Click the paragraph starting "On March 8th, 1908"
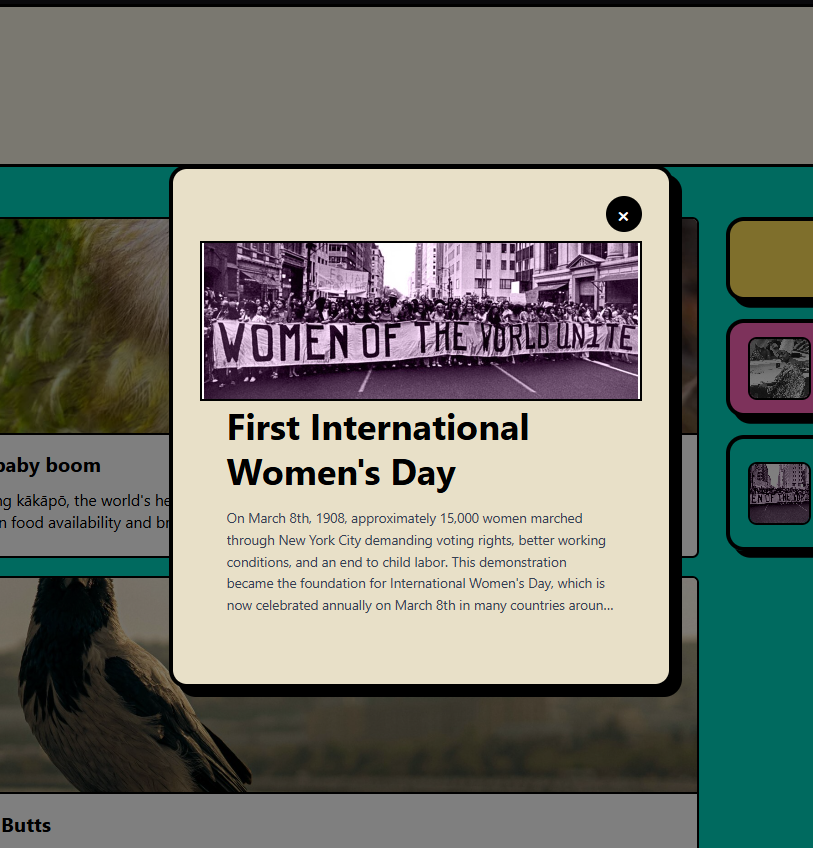Viewport: 813px width, 848px height. [420, 562]
